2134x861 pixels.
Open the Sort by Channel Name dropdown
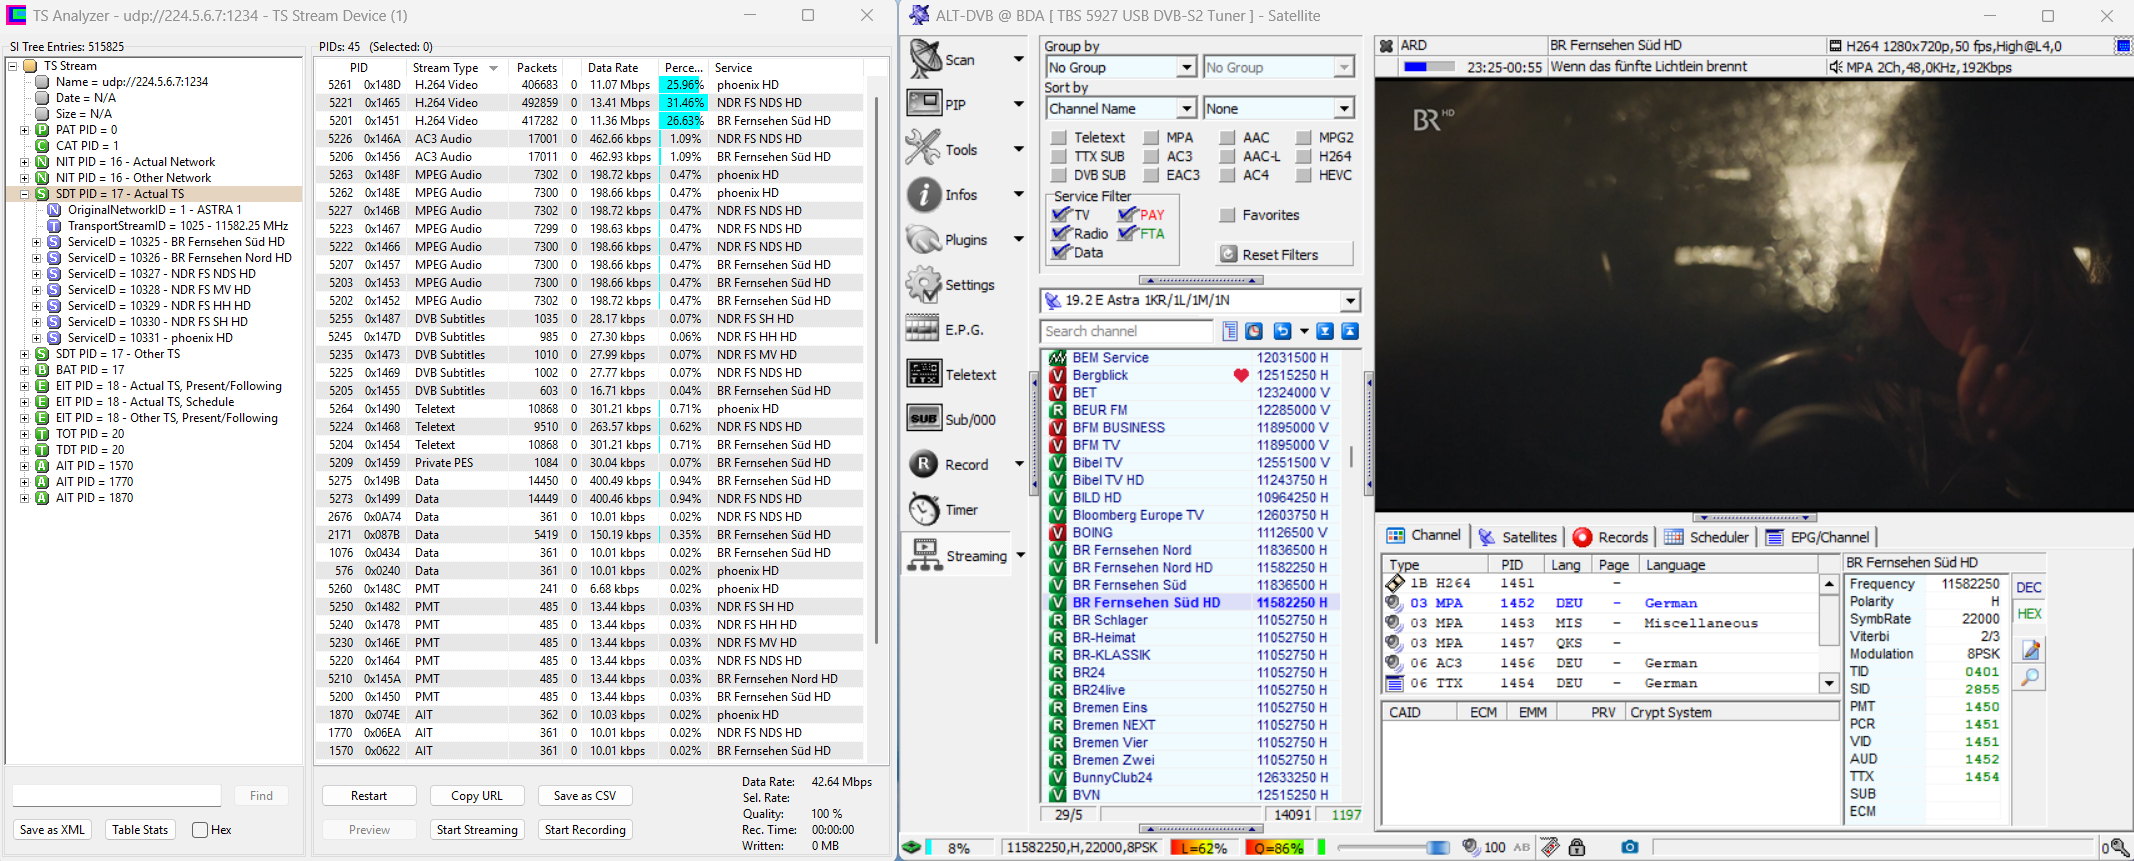point(1119,108)
